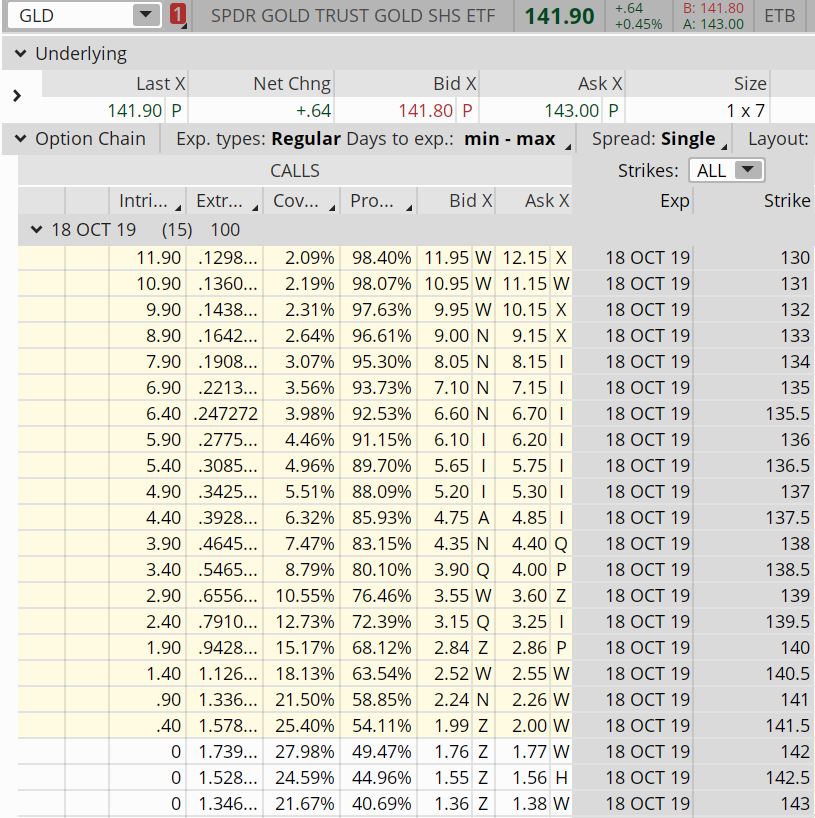Open the symbol dropdown arrow beside GLD
Viewport: 815px width, 818px height.
(146, 15)
